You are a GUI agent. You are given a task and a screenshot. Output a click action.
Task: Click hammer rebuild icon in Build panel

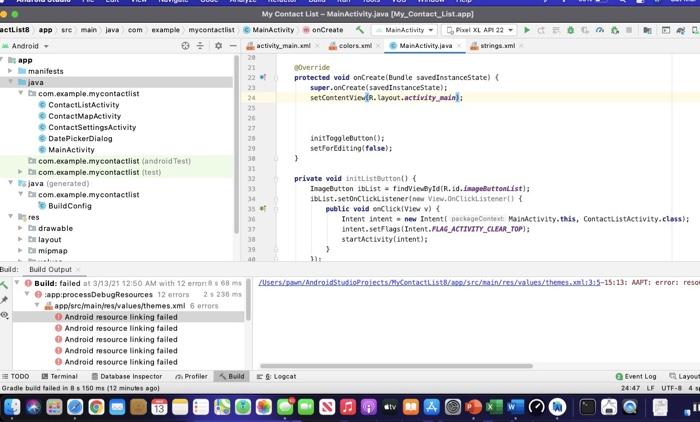coord(4,284)
